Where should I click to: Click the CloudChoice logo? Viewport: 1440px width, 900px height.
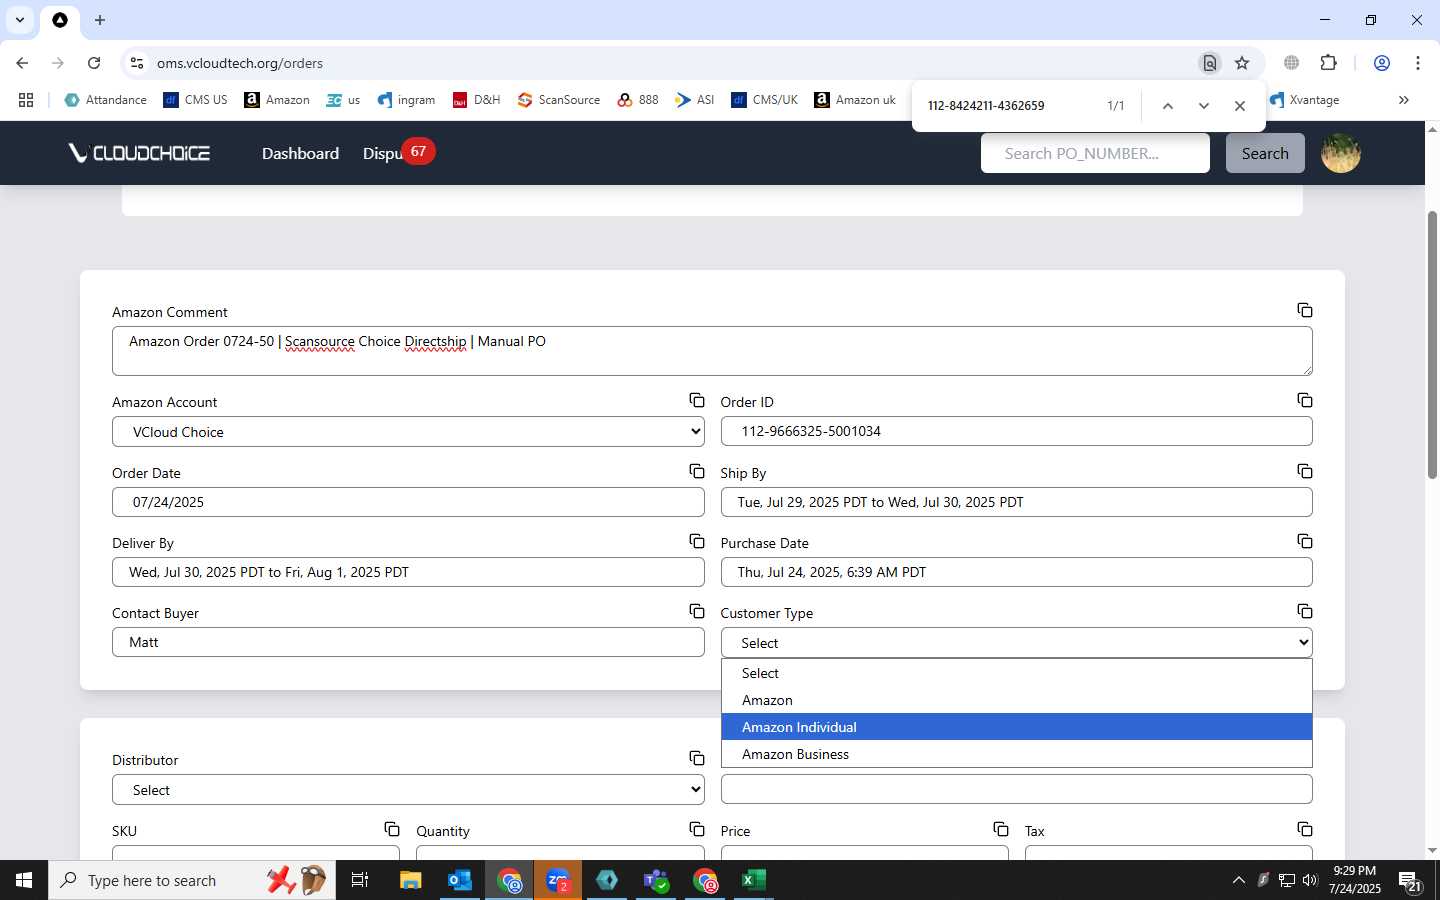coord(139,153)
